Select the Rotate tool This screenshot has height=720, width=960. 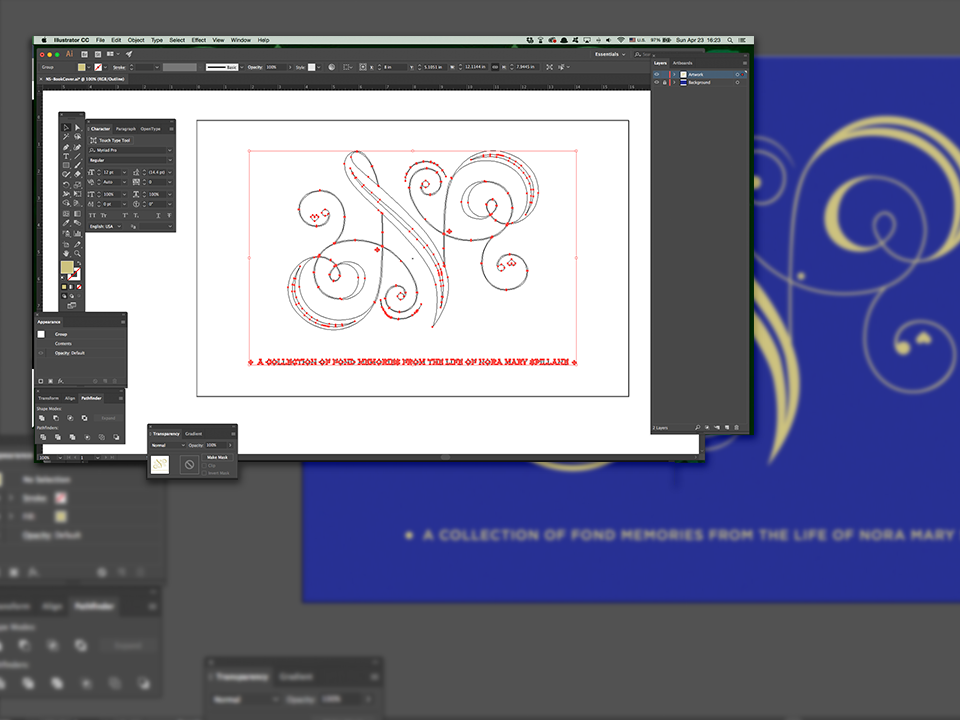coord(66,184)
